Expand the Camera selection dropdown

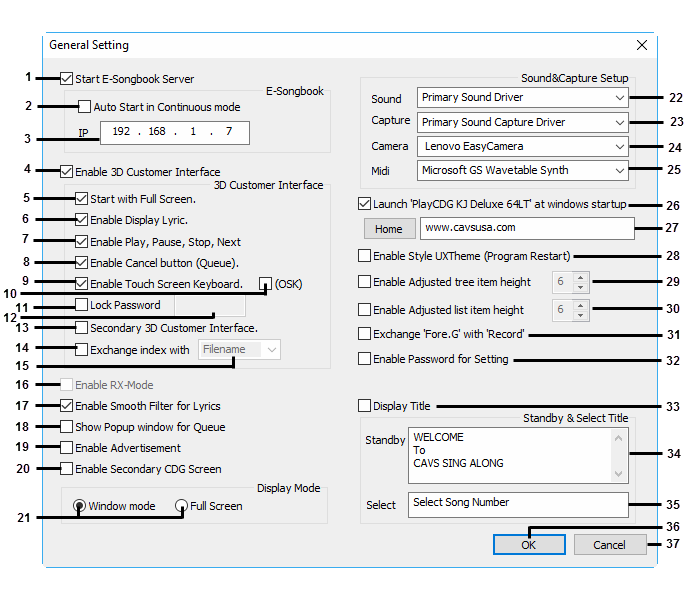[x=522, y=146]
